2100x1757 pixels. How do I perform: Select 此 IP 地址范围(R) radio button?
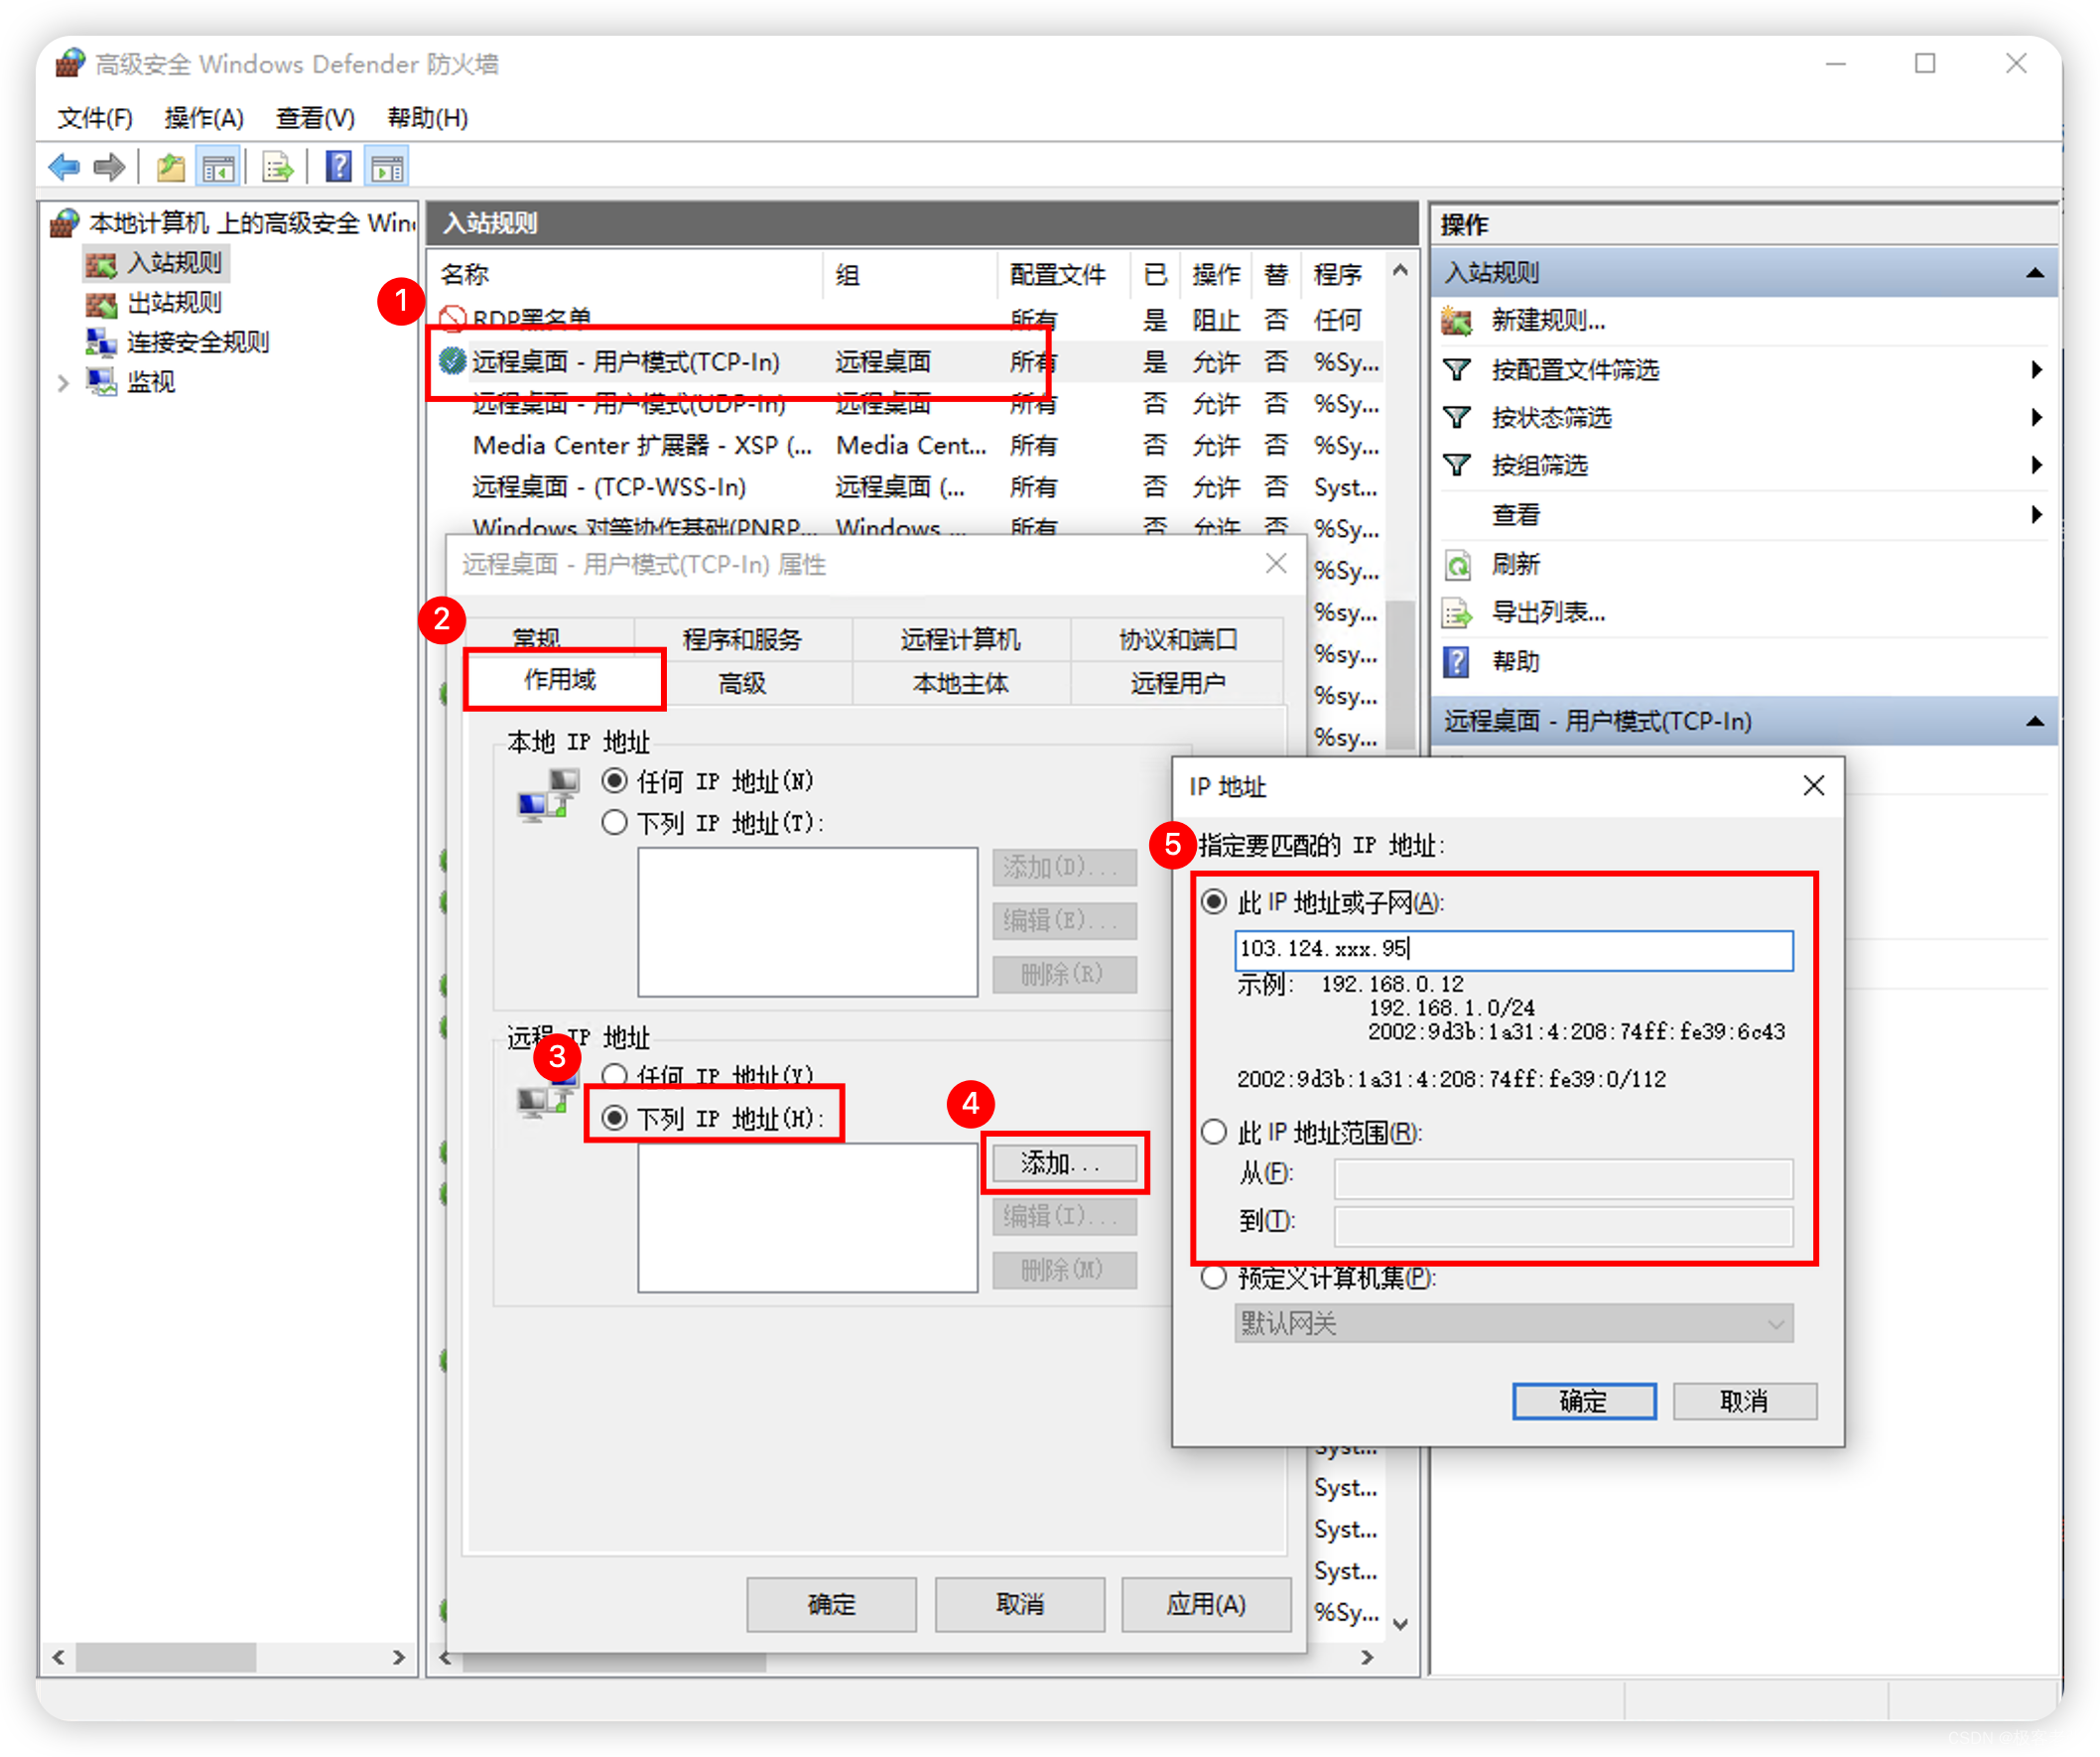point(1214,1133)
